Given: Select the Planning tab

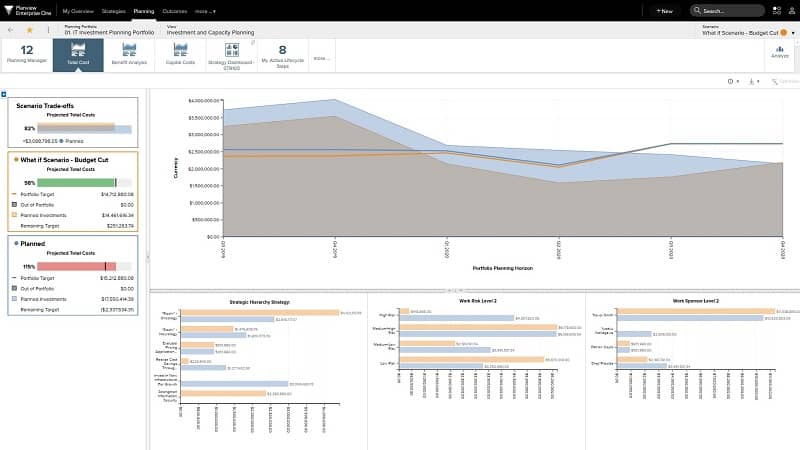Looking at the screenshot, I should (144, 11).
